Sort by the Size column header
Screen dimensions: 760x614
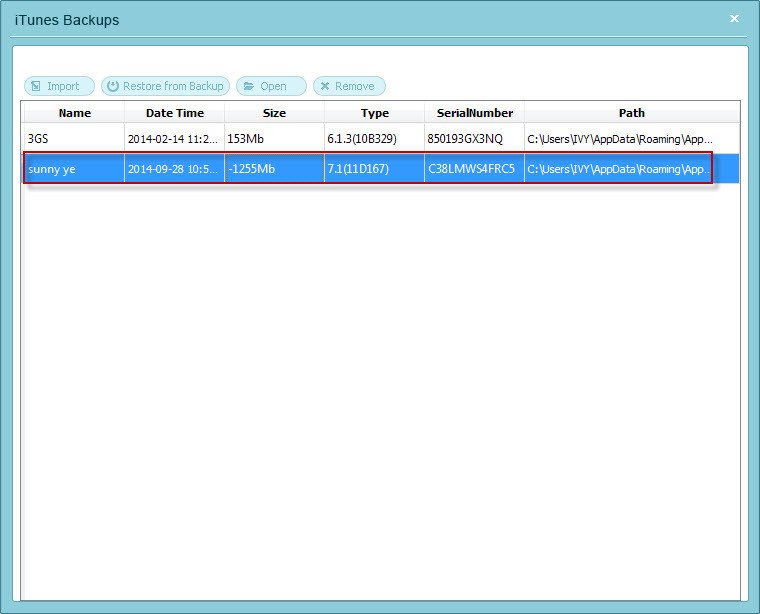(x=274, y=113)
